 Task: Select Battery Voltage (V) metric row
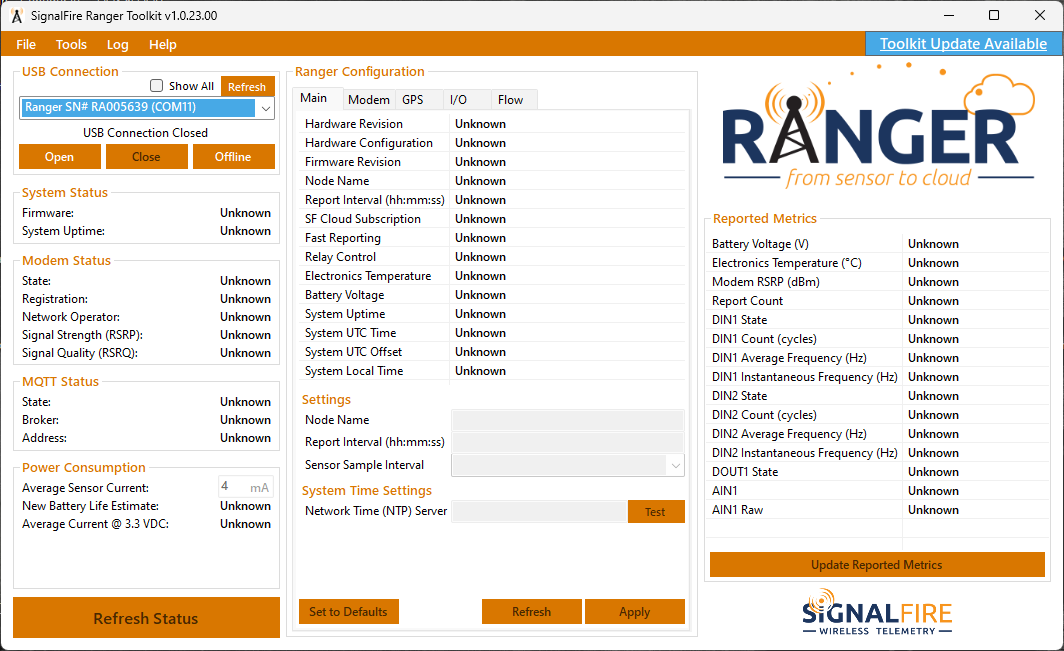coord(877,244)
